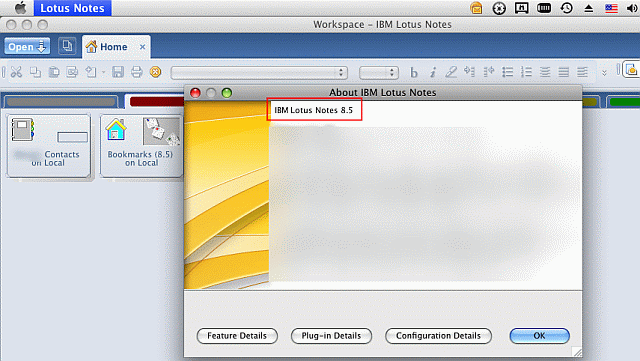Viewport: 640px width, 361px height.
Task: Click the Plug-in Details button
Action: click(x=331, y=336)
